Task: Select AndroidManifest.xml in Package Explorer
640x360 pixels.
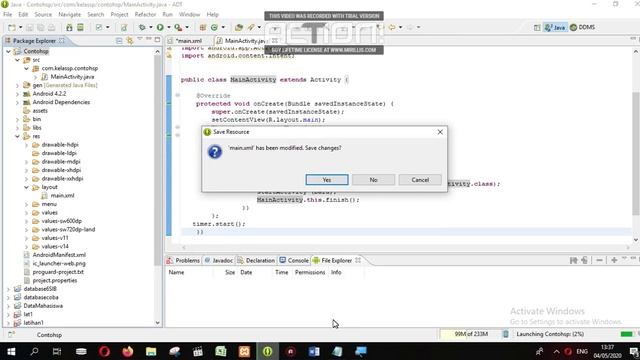Action: tap(59, 255)
